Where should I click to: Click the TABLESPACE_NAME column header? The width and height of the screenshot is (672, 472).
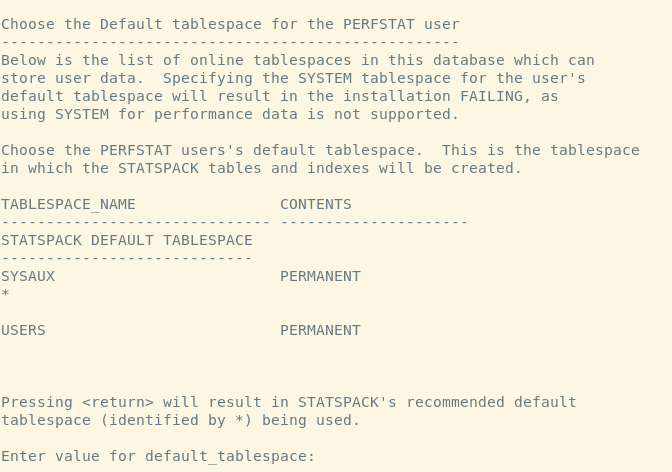tap(68, 204)
